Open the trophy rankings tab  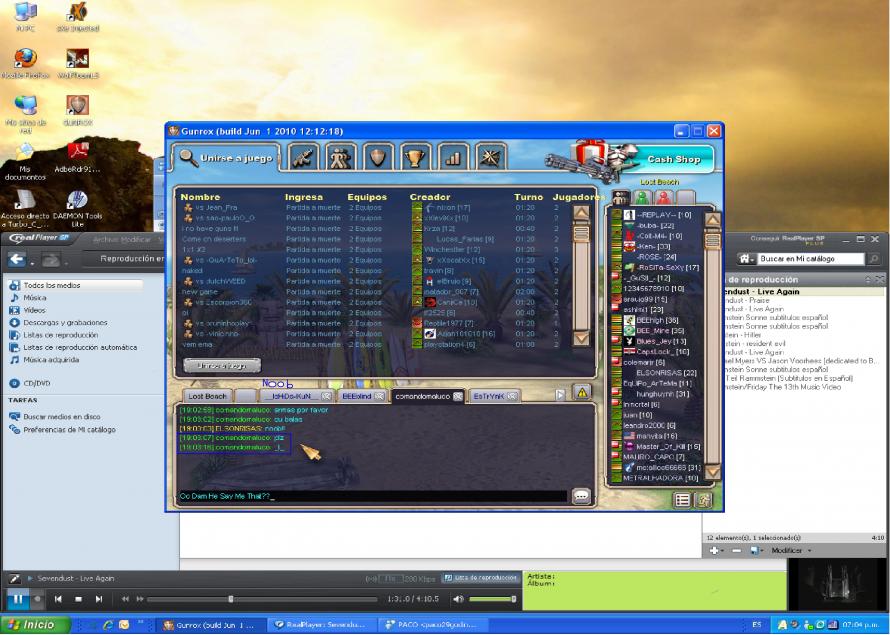(414, 157)
